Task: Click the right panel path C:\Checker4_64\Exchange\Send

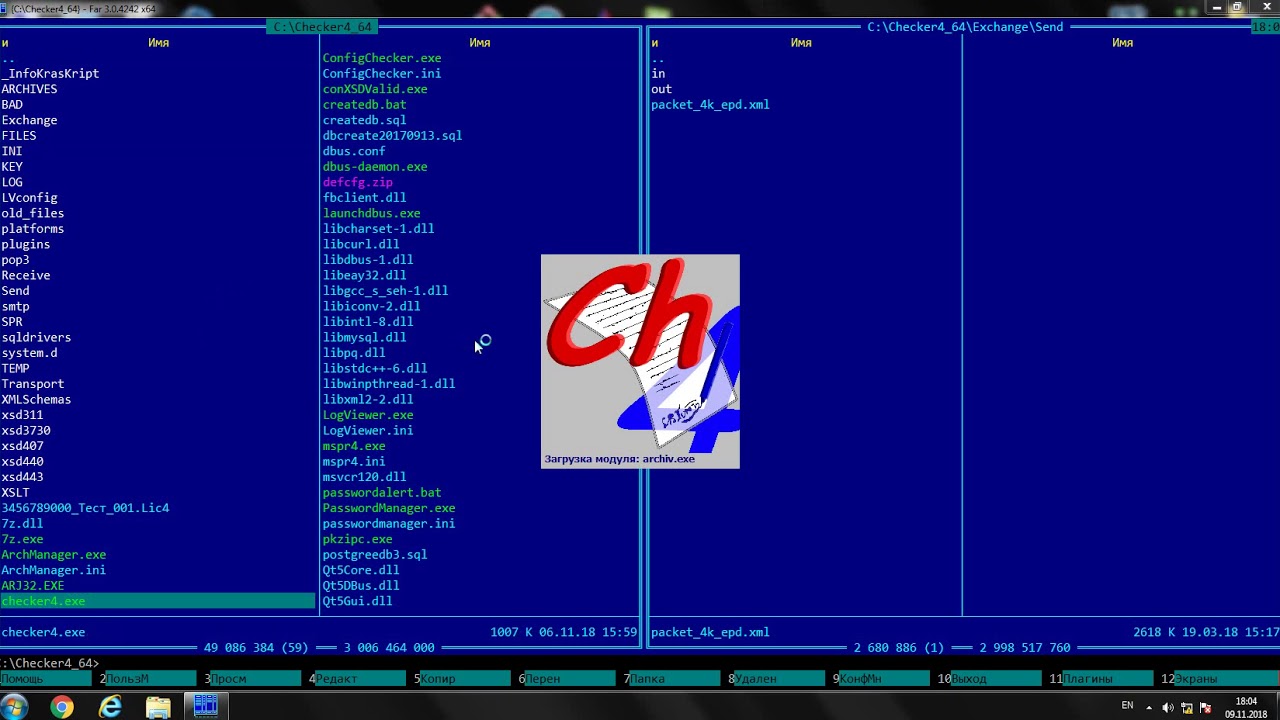Action: click(x=965, y=27)
